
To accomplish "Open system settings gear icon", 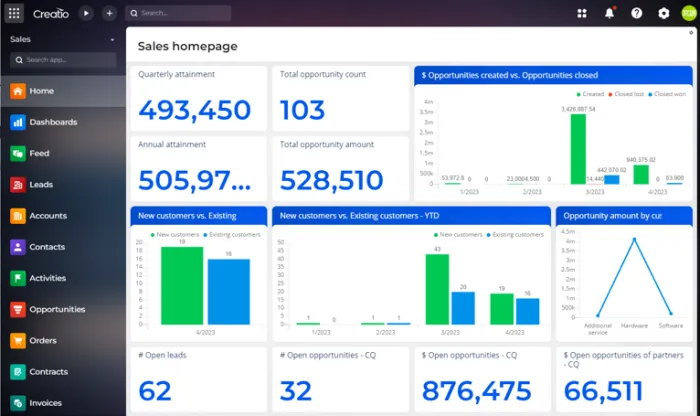I will tap(663, 13).
